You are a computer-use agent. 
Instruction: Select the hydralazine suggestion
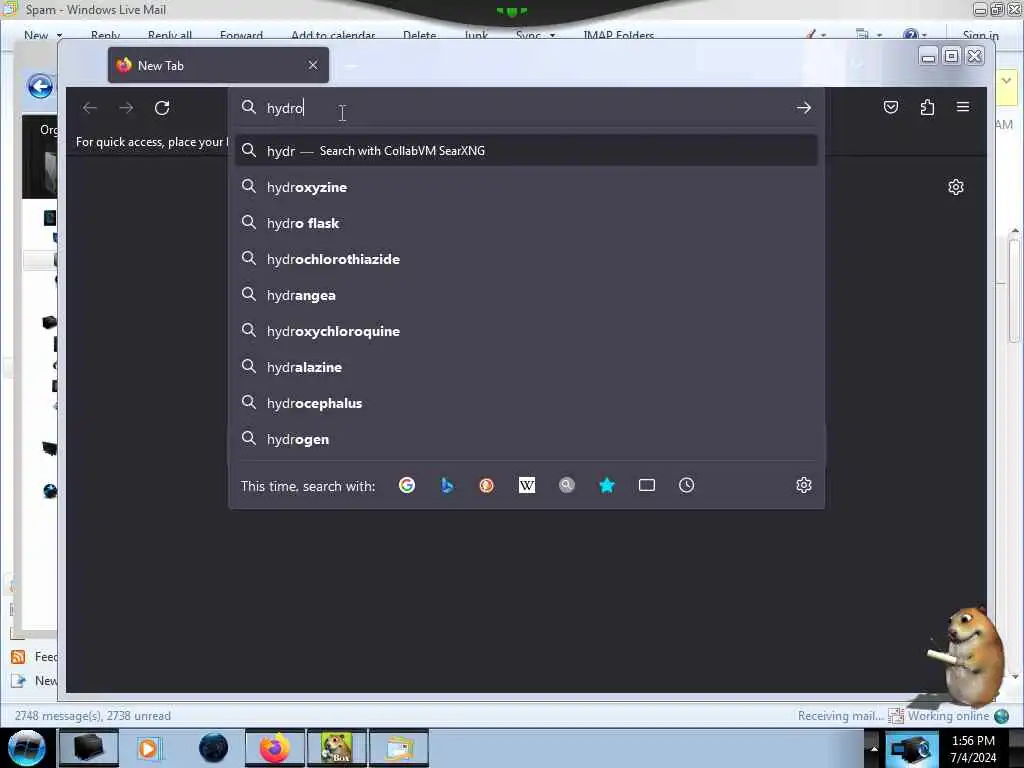[x=526, y=367]
